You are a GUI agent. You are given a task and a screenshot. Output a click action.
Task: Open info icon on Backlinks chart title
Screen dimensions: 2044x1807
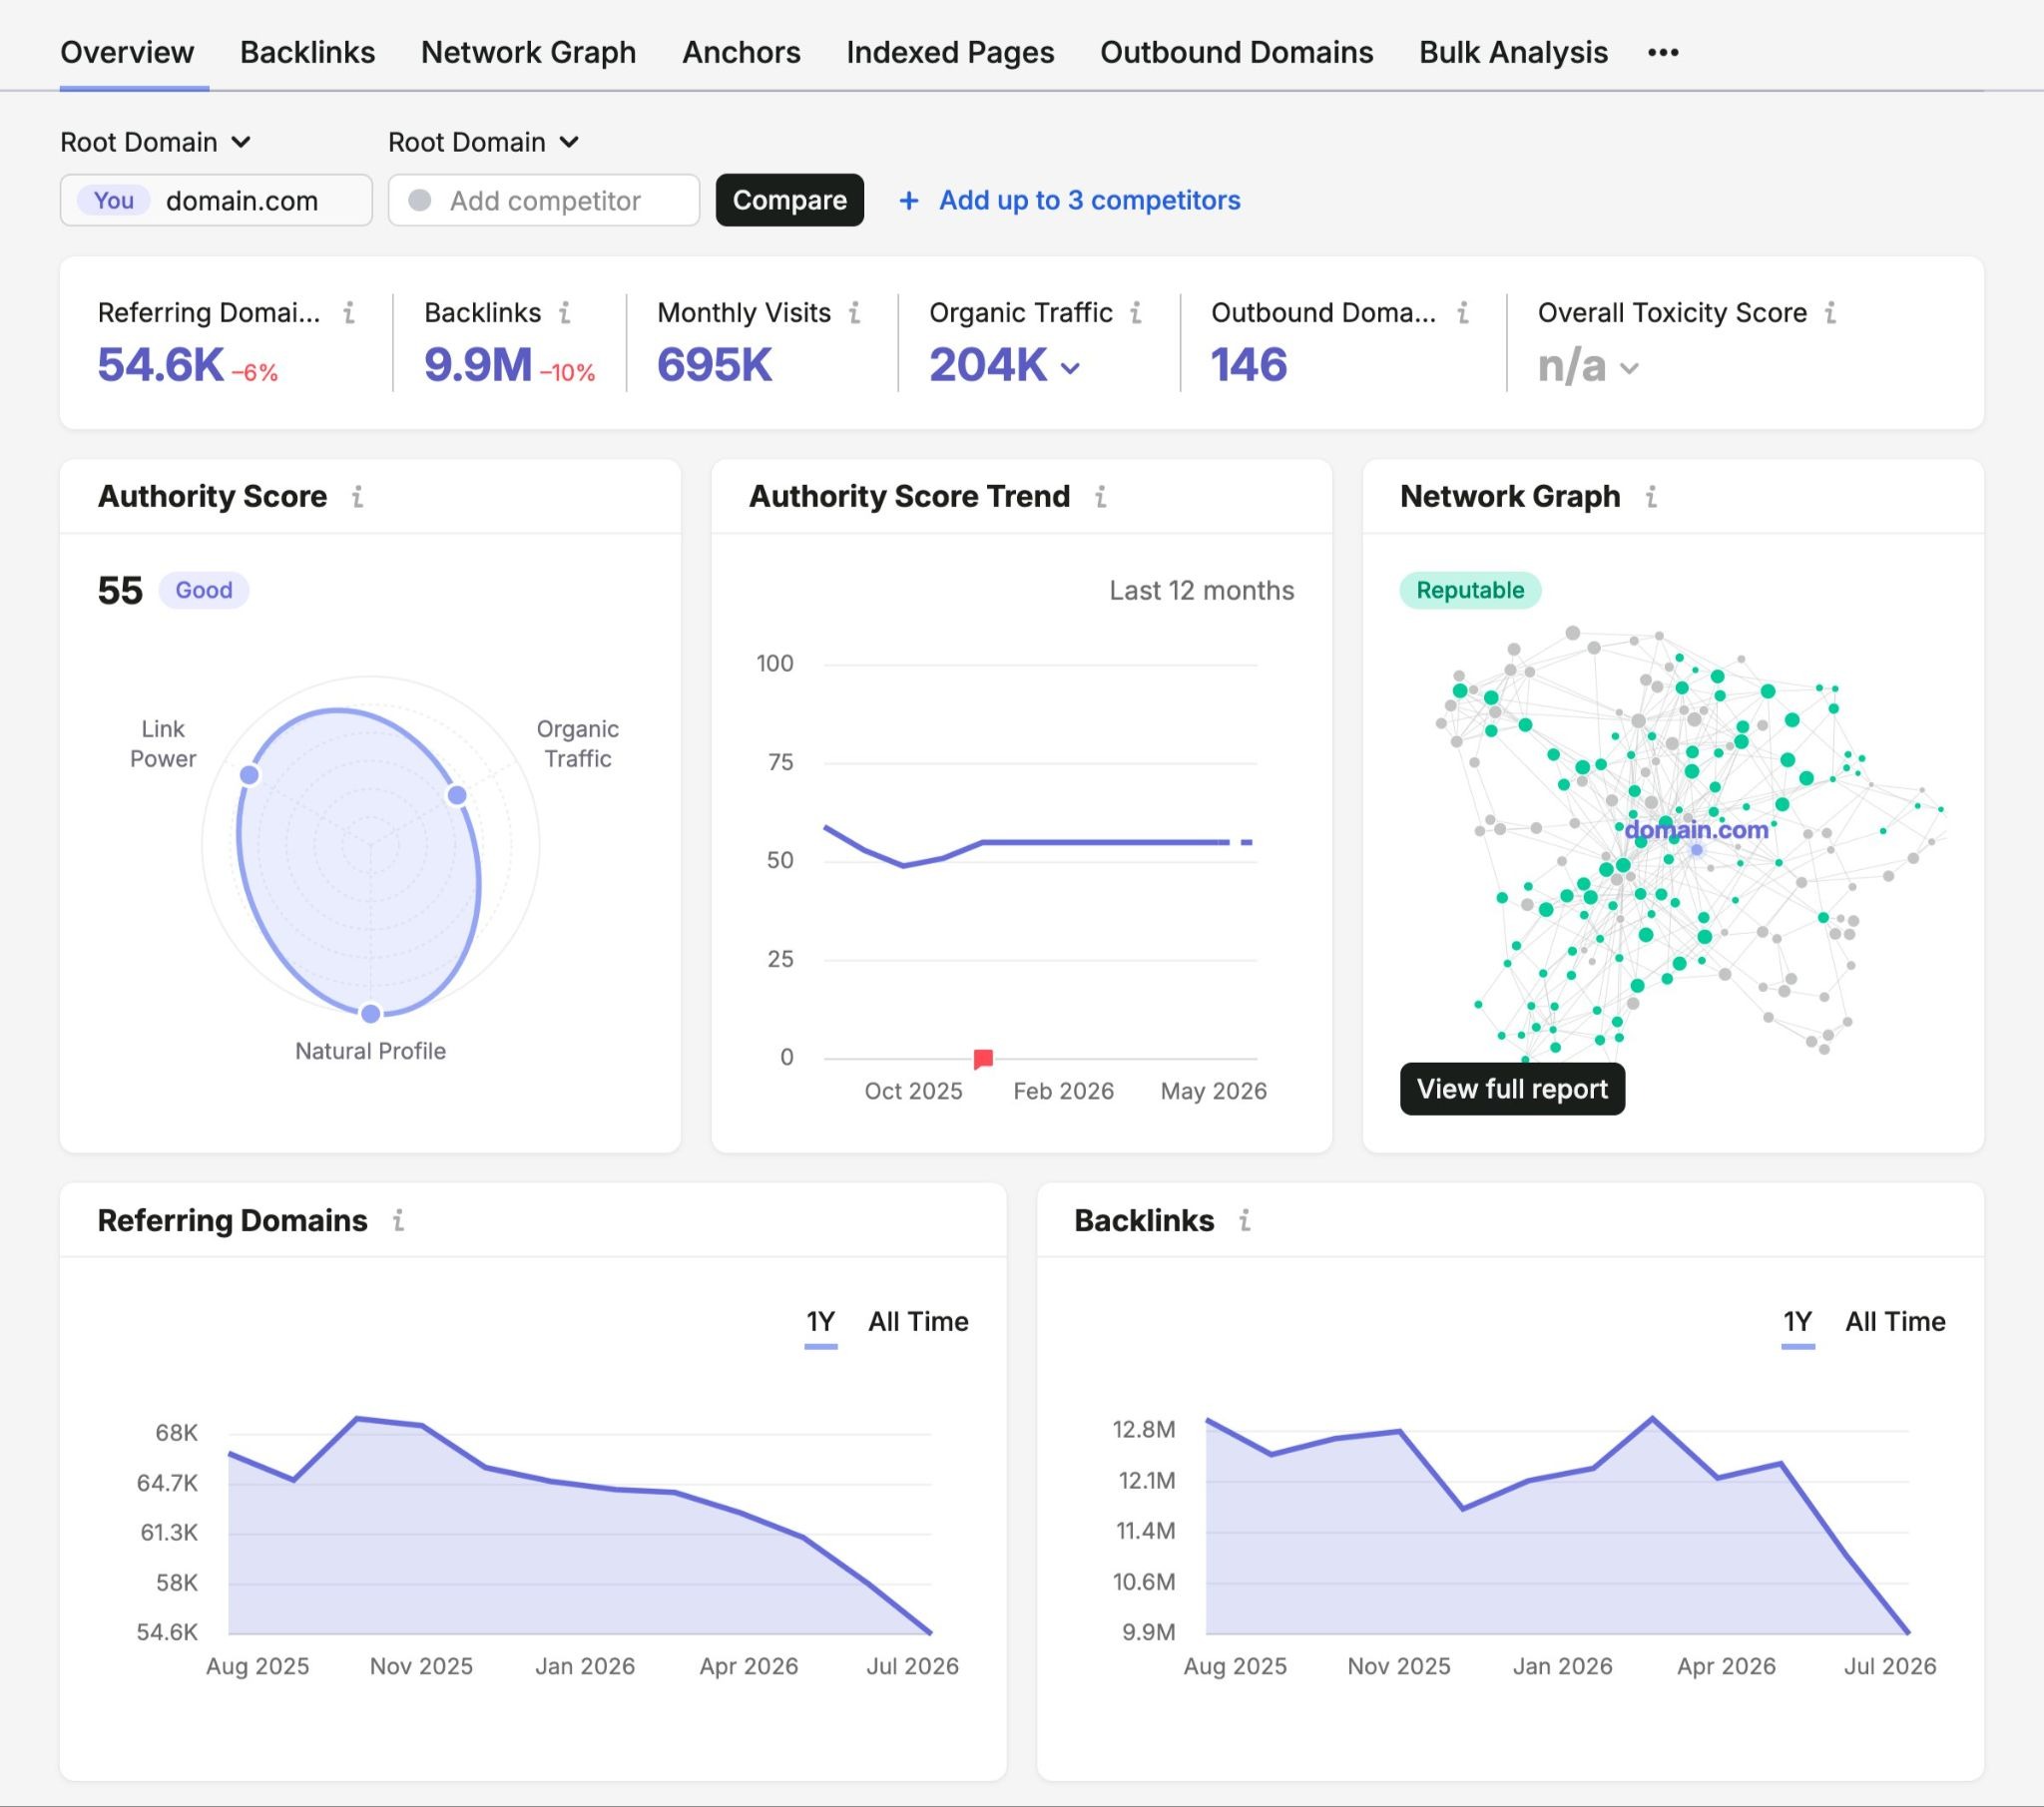pyautogui.click(x=1245, y=1220)
